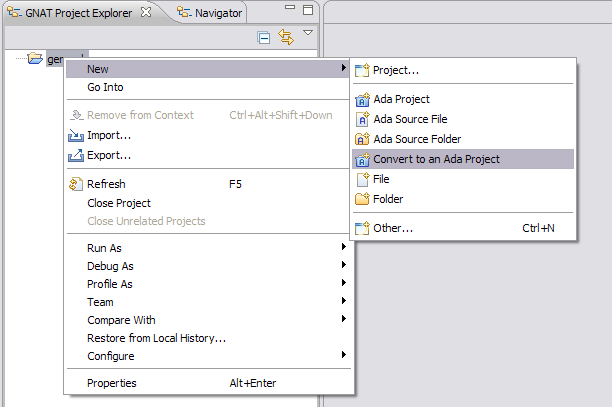Click the GNAT Project Explorer tab icon
The width and height of the screenshot is (612, 407).
[x=14, y=12]
